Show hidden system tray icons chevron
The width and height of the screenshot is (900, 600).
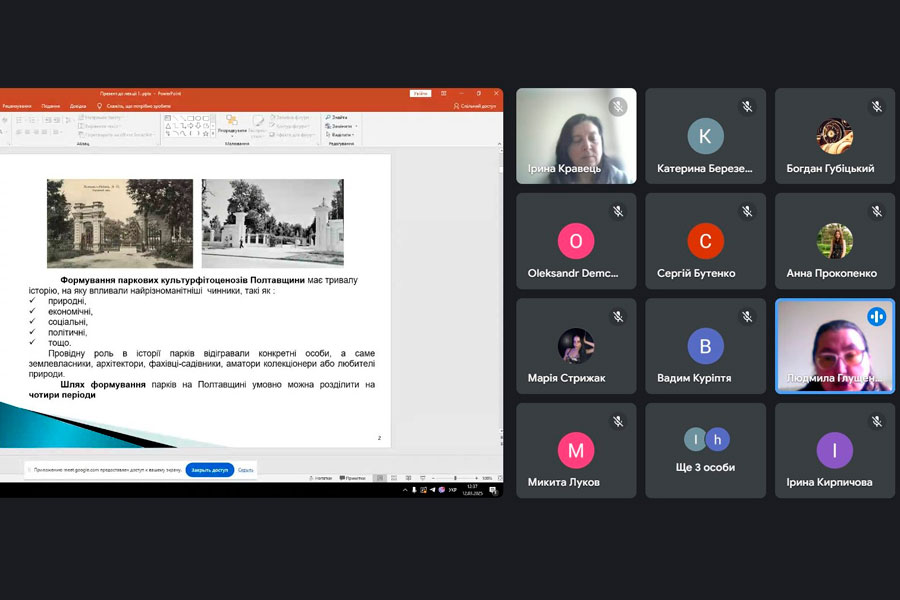coord(404,491)
